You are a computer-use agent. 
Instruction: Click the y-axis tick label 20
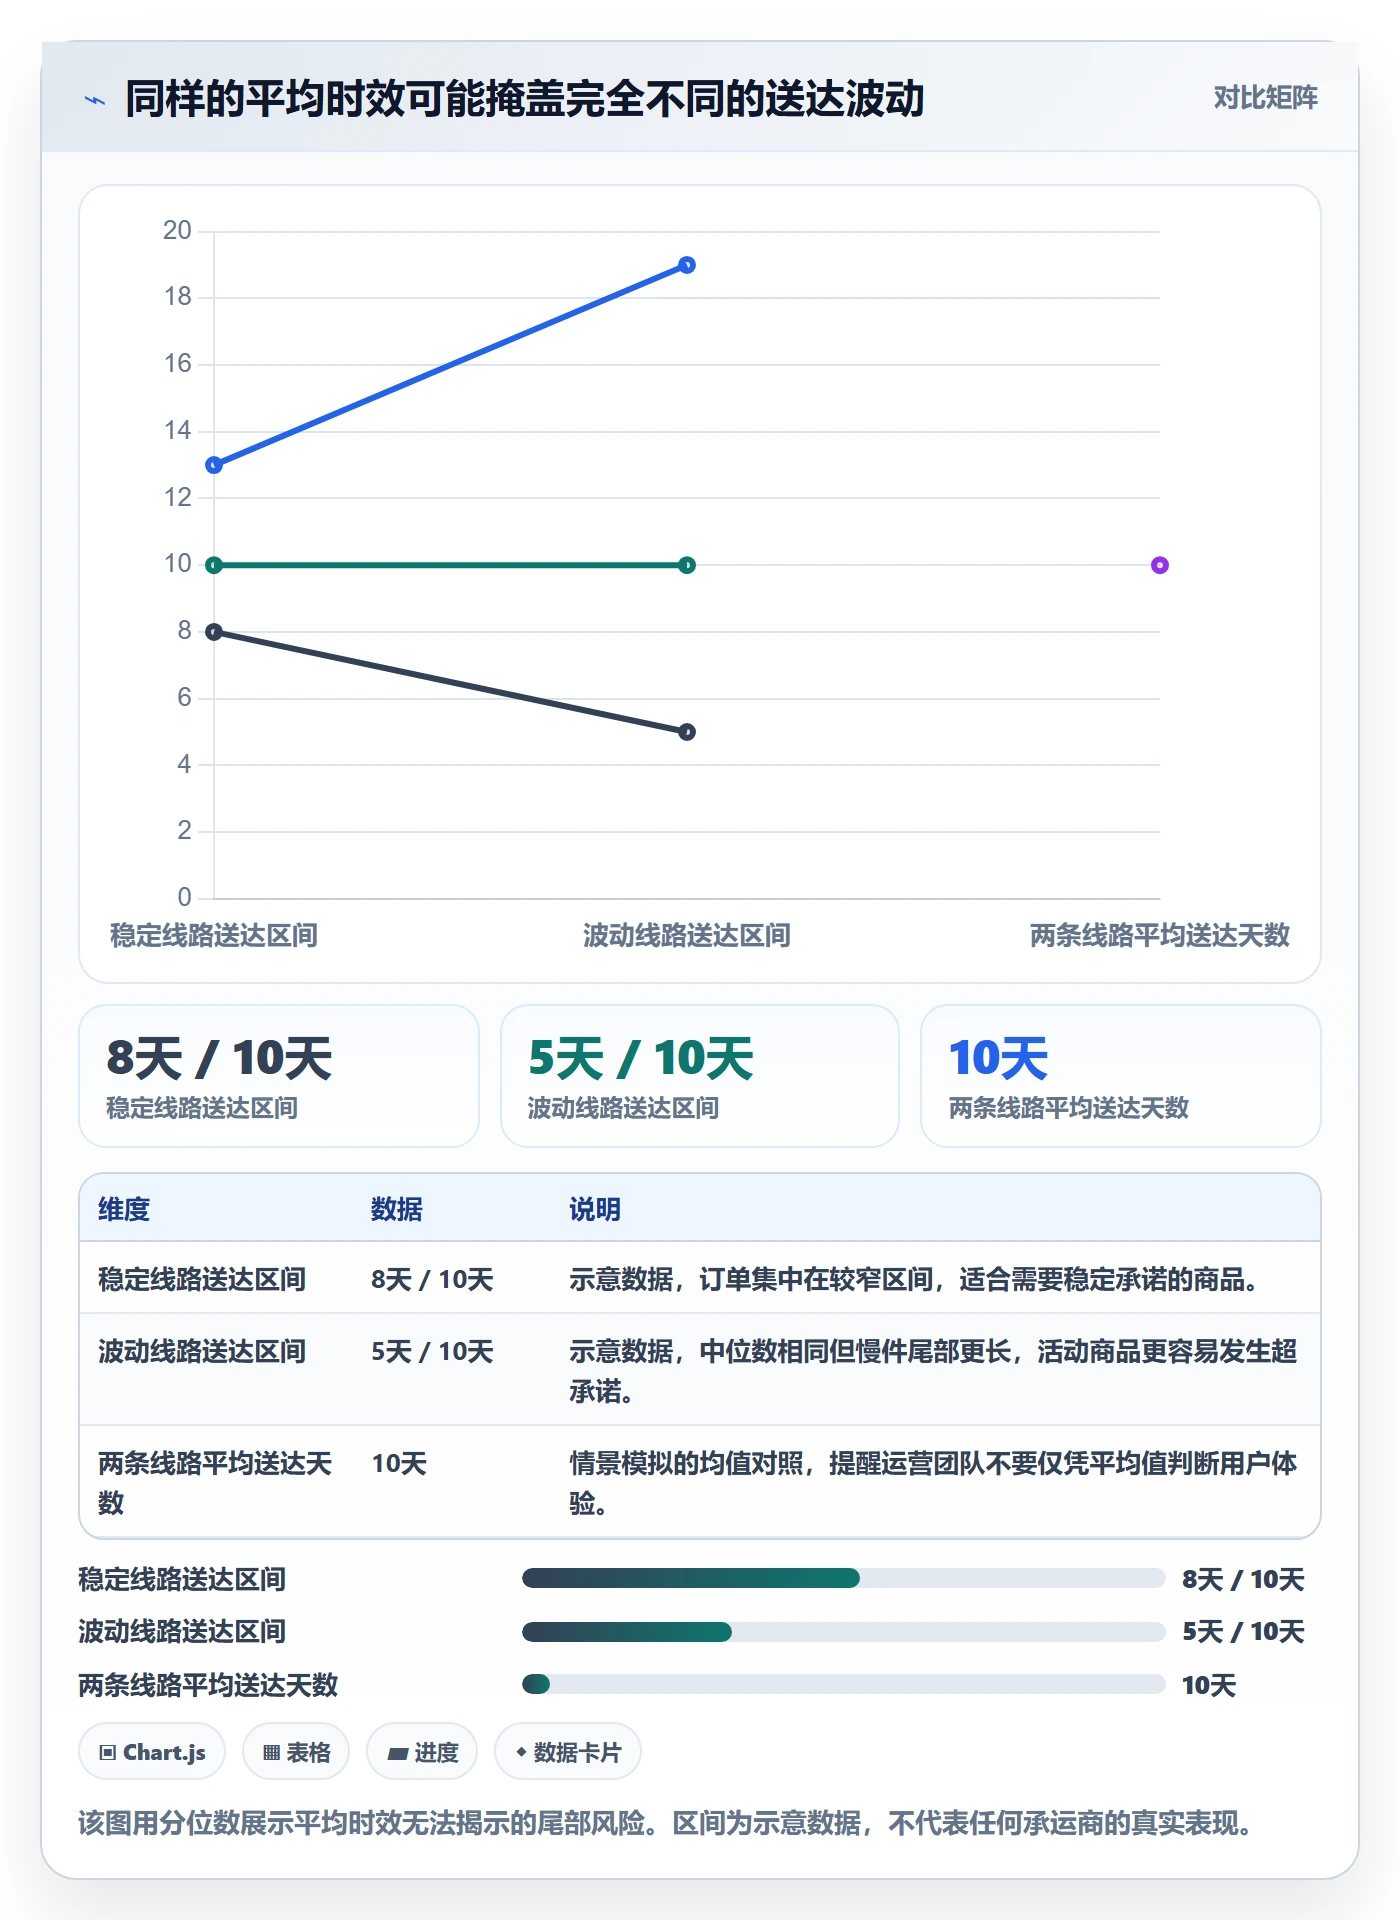[177, 230]
